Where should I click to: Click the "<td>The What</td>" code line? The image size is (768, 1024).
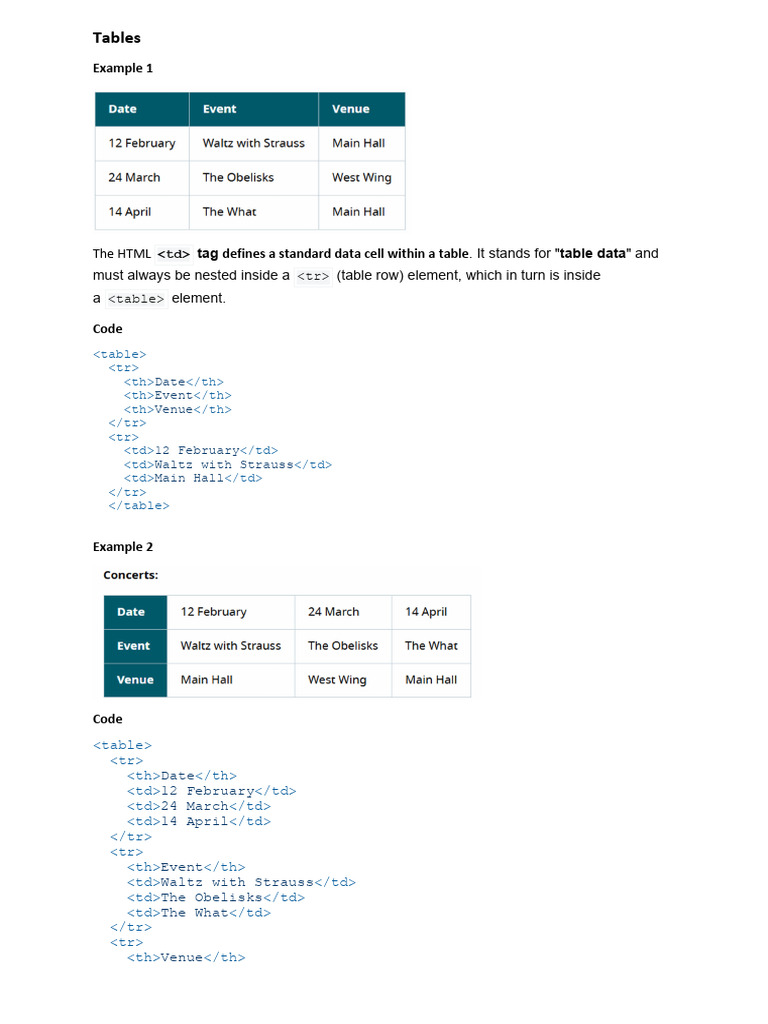[x=199, y=913]
